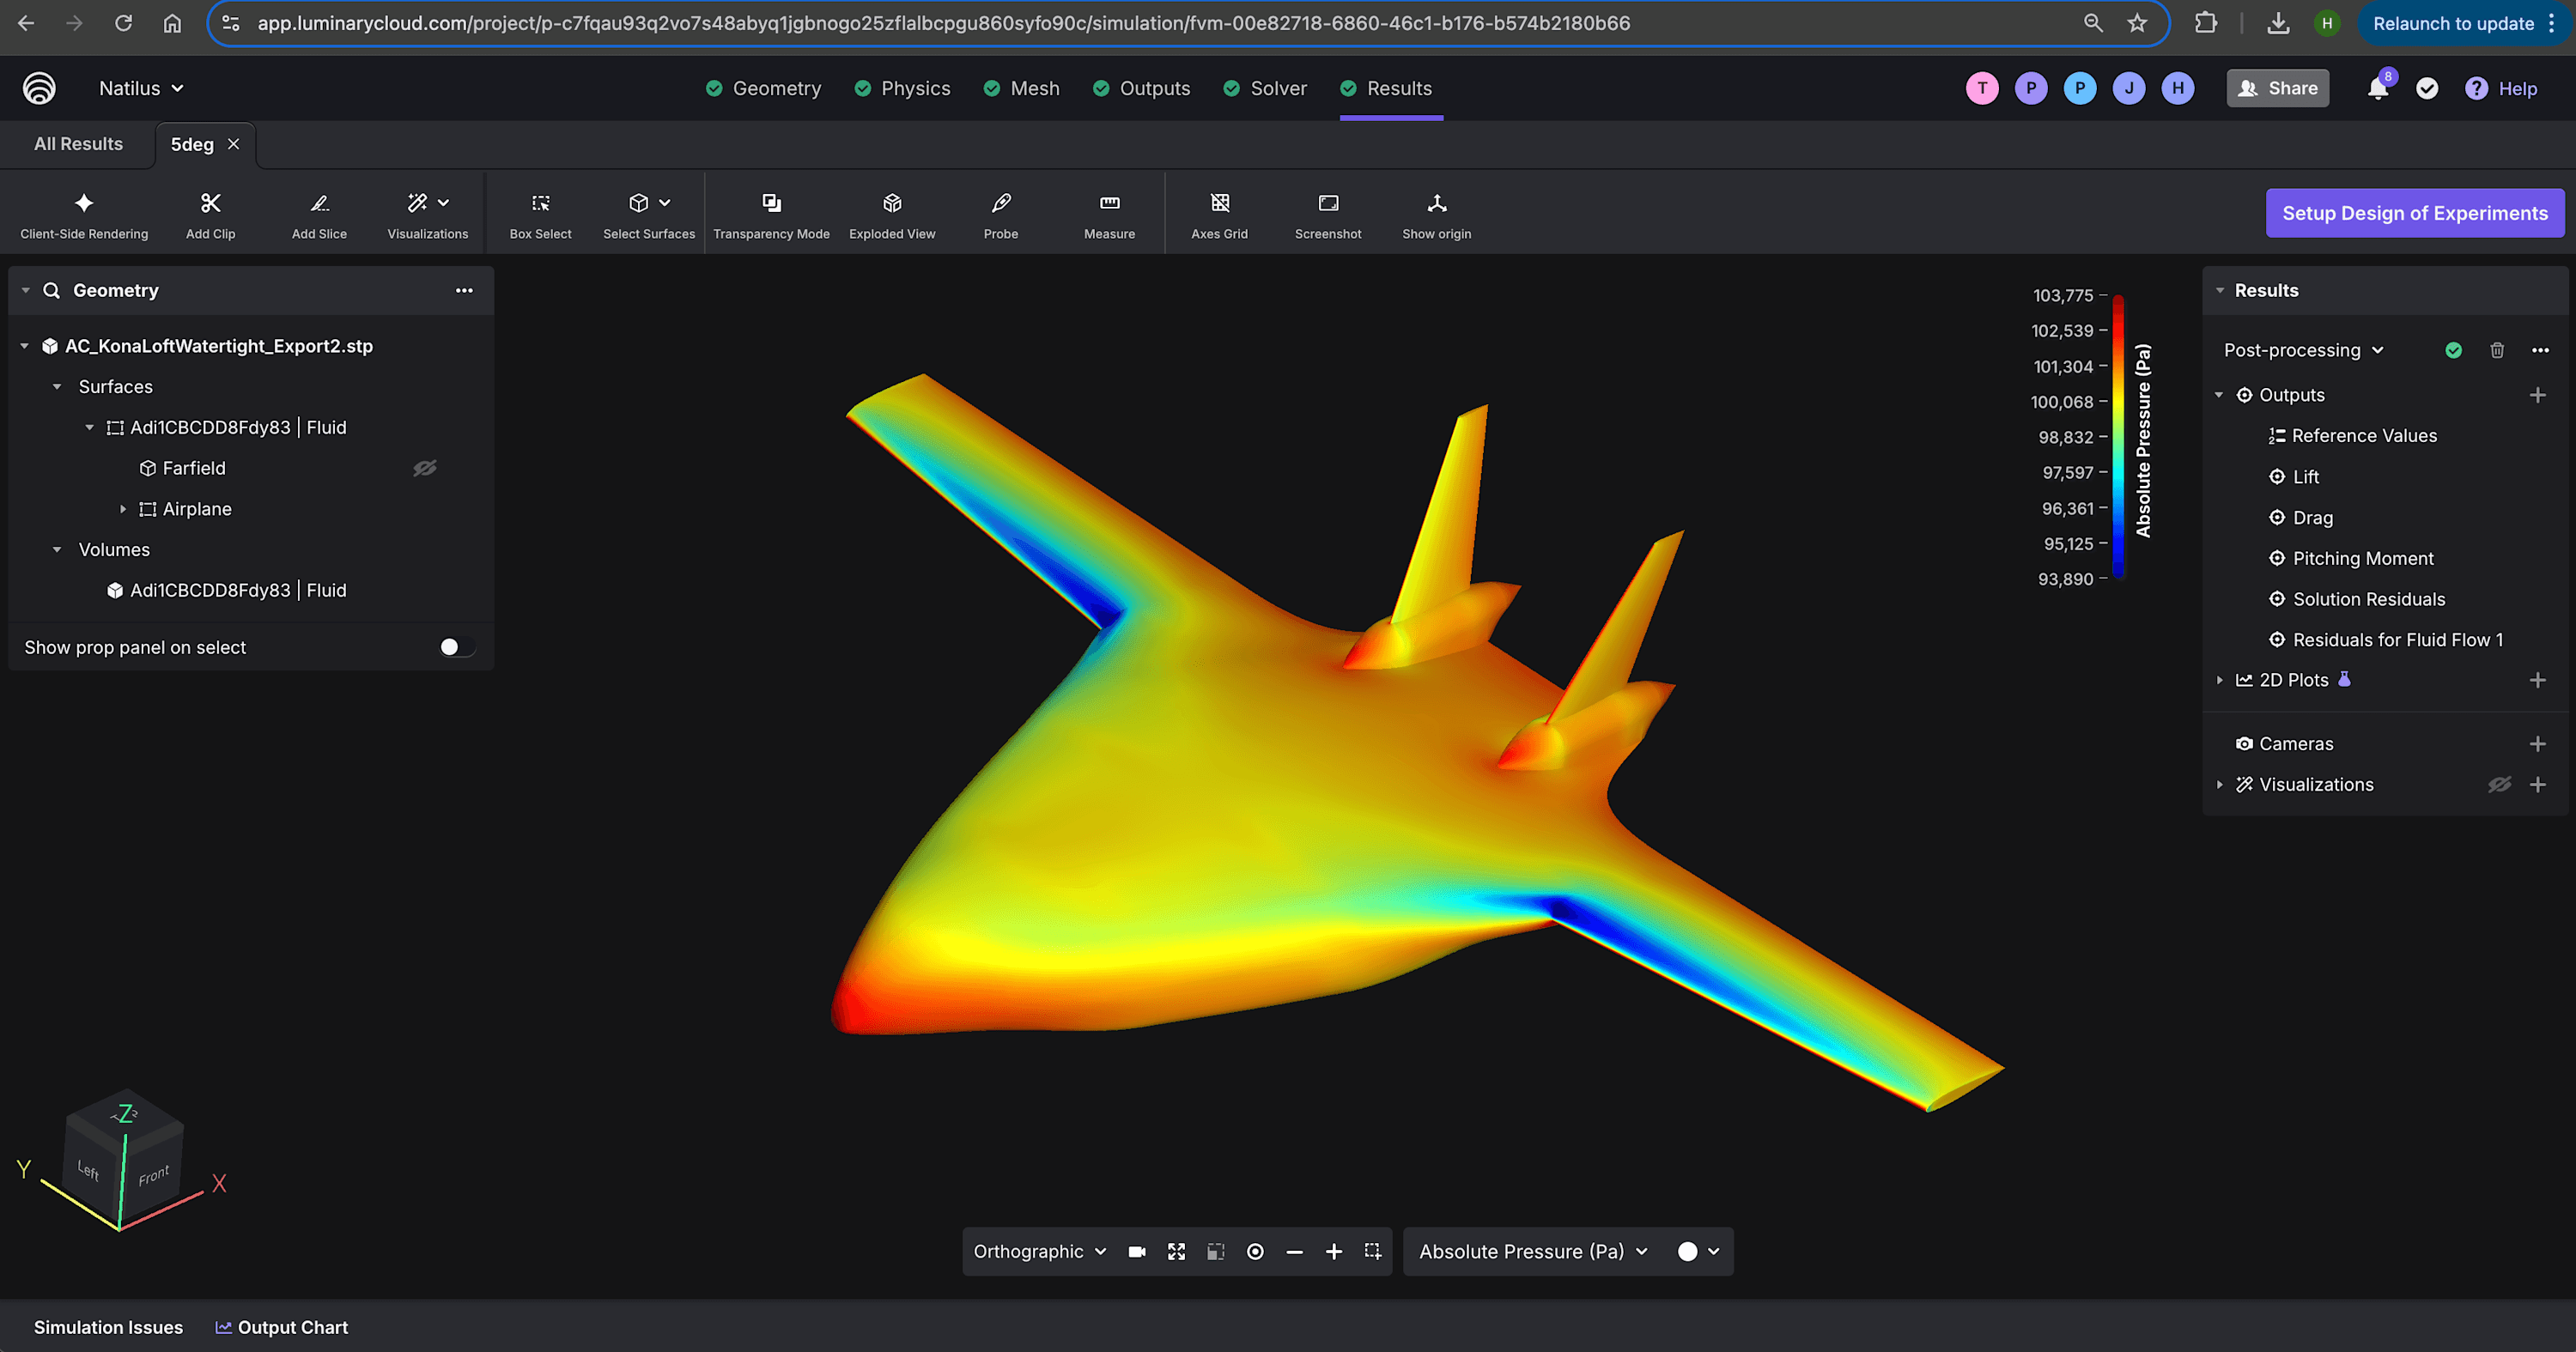Click Setup Design of Experiments button

click(2414, 213)
